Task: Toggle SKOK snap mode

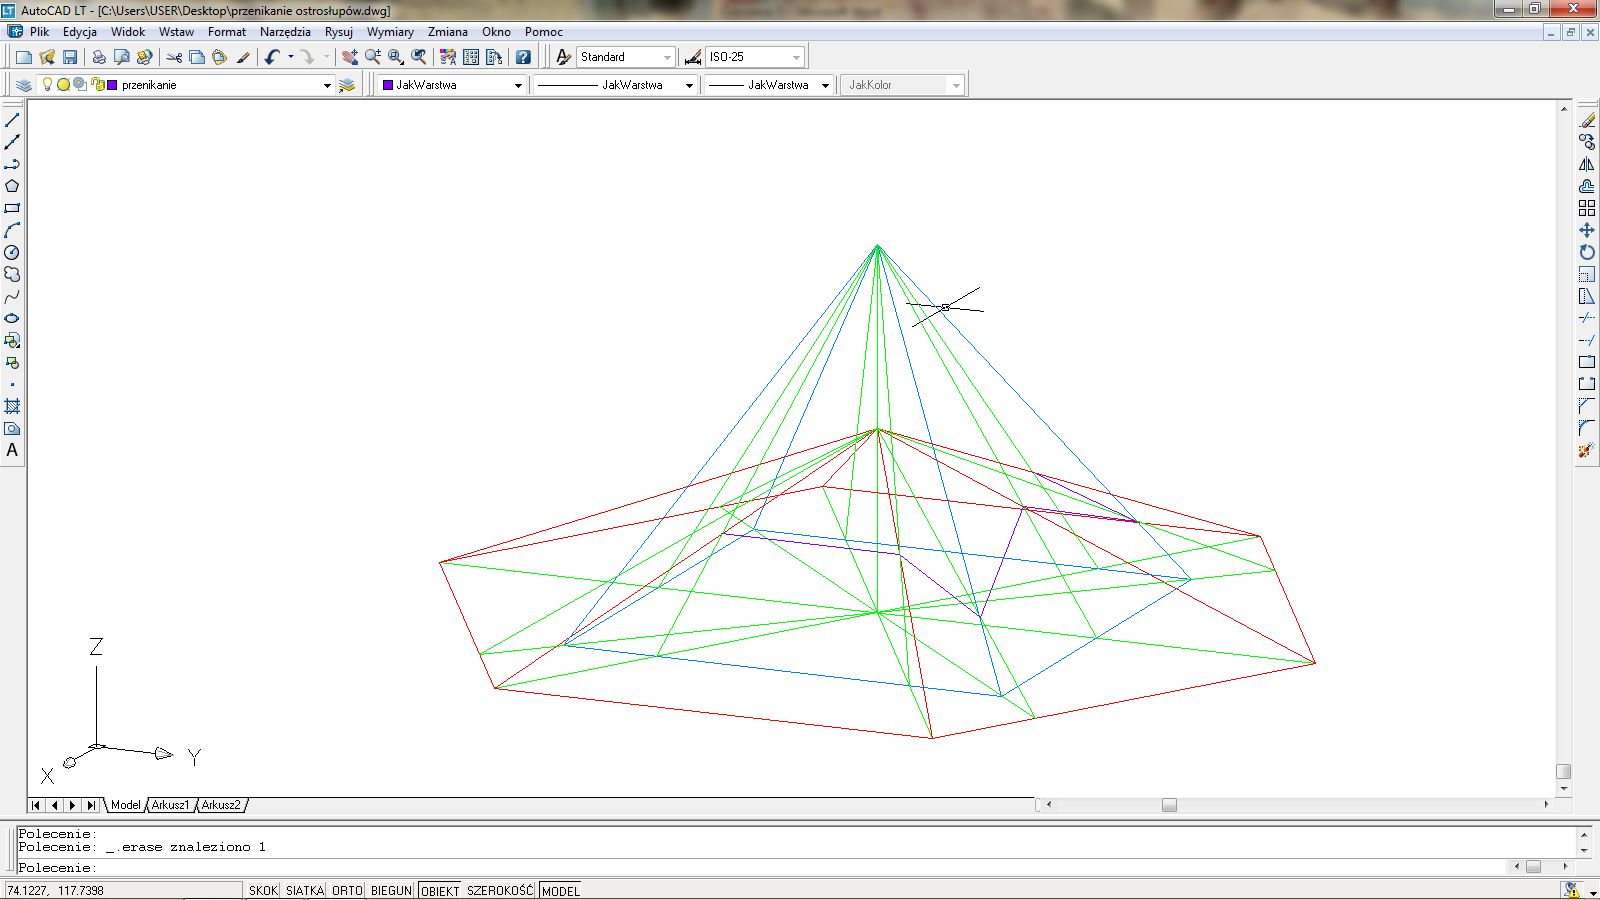Action: 263,890
